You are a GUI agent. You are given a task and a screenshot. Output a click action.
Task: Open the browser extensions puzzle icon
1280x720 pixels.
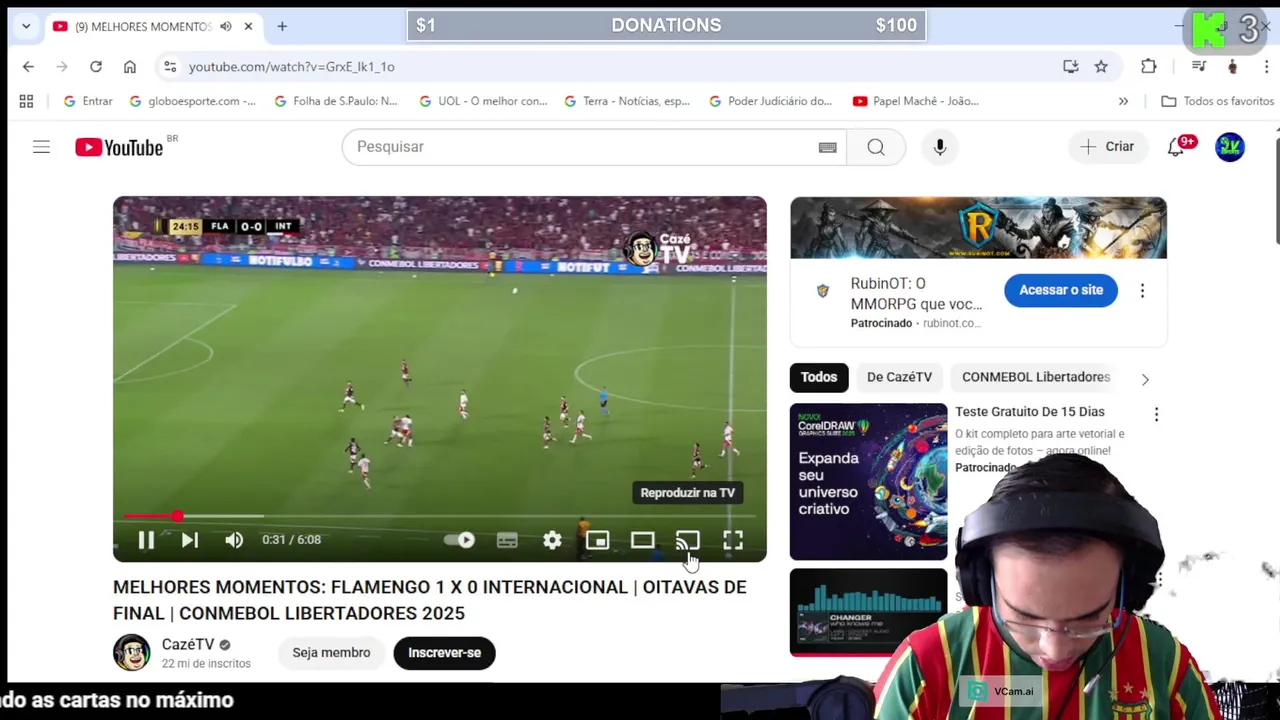point(1149,66)
